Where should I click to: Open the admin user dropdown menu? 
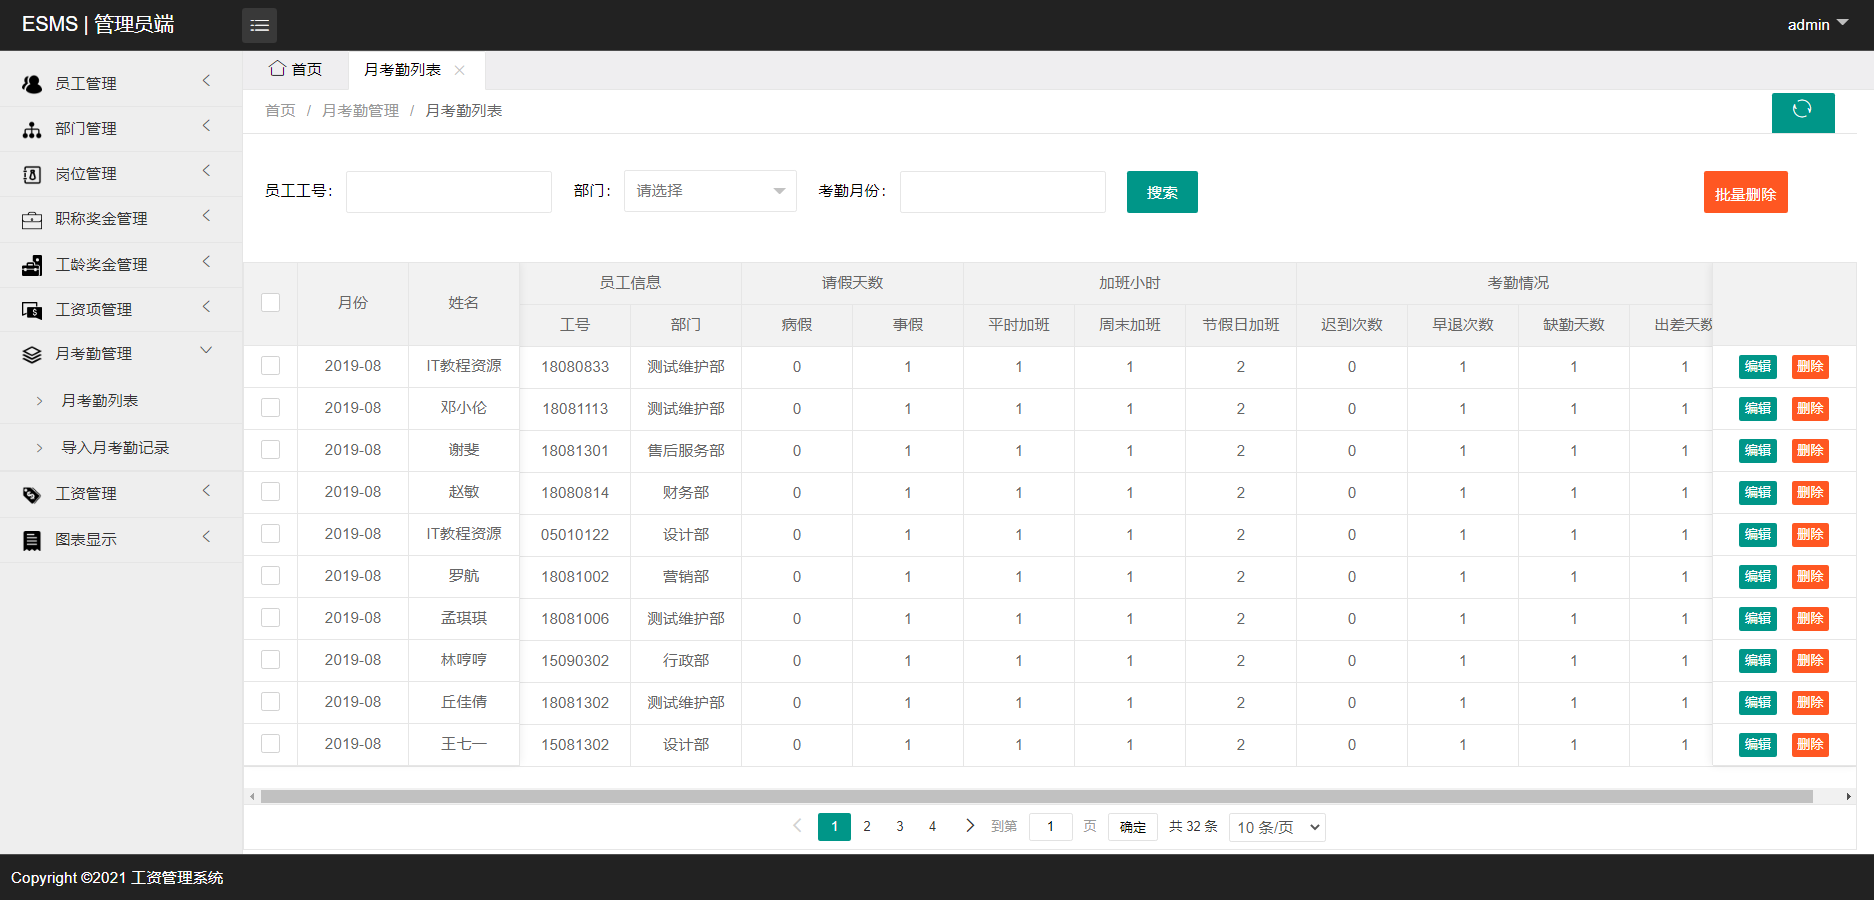click(1817, 24)
